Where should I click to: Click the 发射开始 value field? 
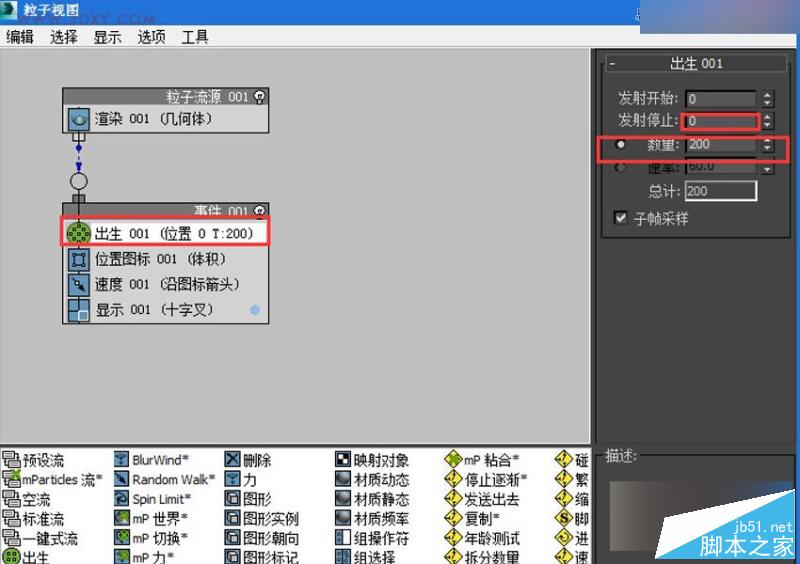pos(720,99)
